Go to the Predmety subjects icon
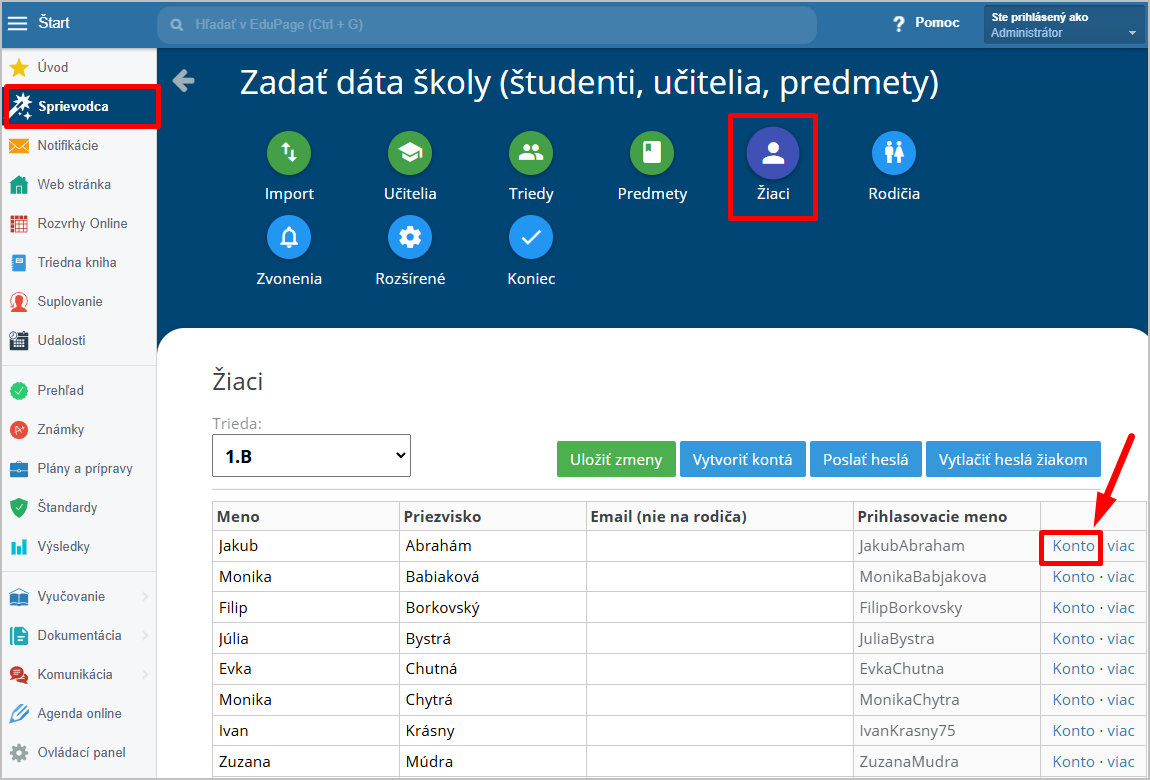Image resolution: width=1150 pixels, height=780 pixels. point(652,153)
